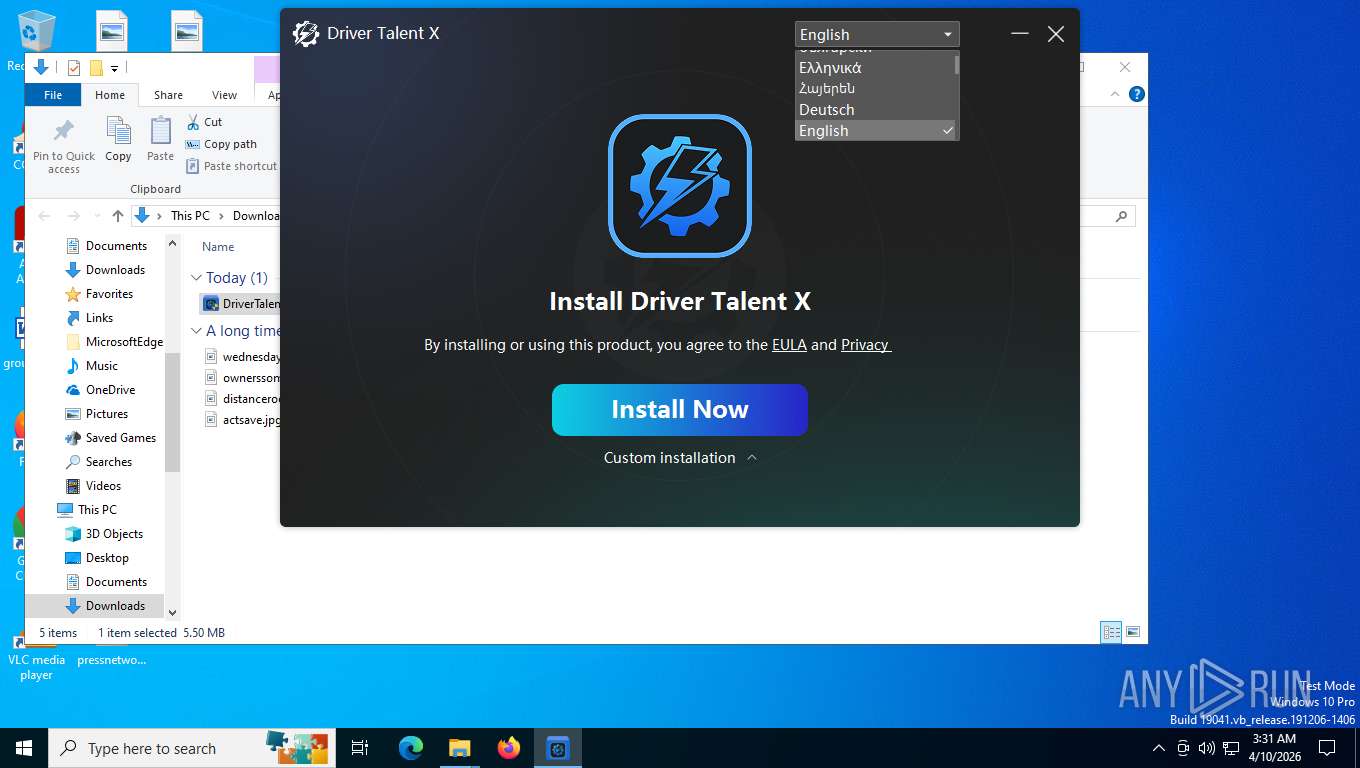Viewport: 1360px width, 768px height.
Task: Select MicrosoftEdge folder in navigation pane
Action: 124,342
